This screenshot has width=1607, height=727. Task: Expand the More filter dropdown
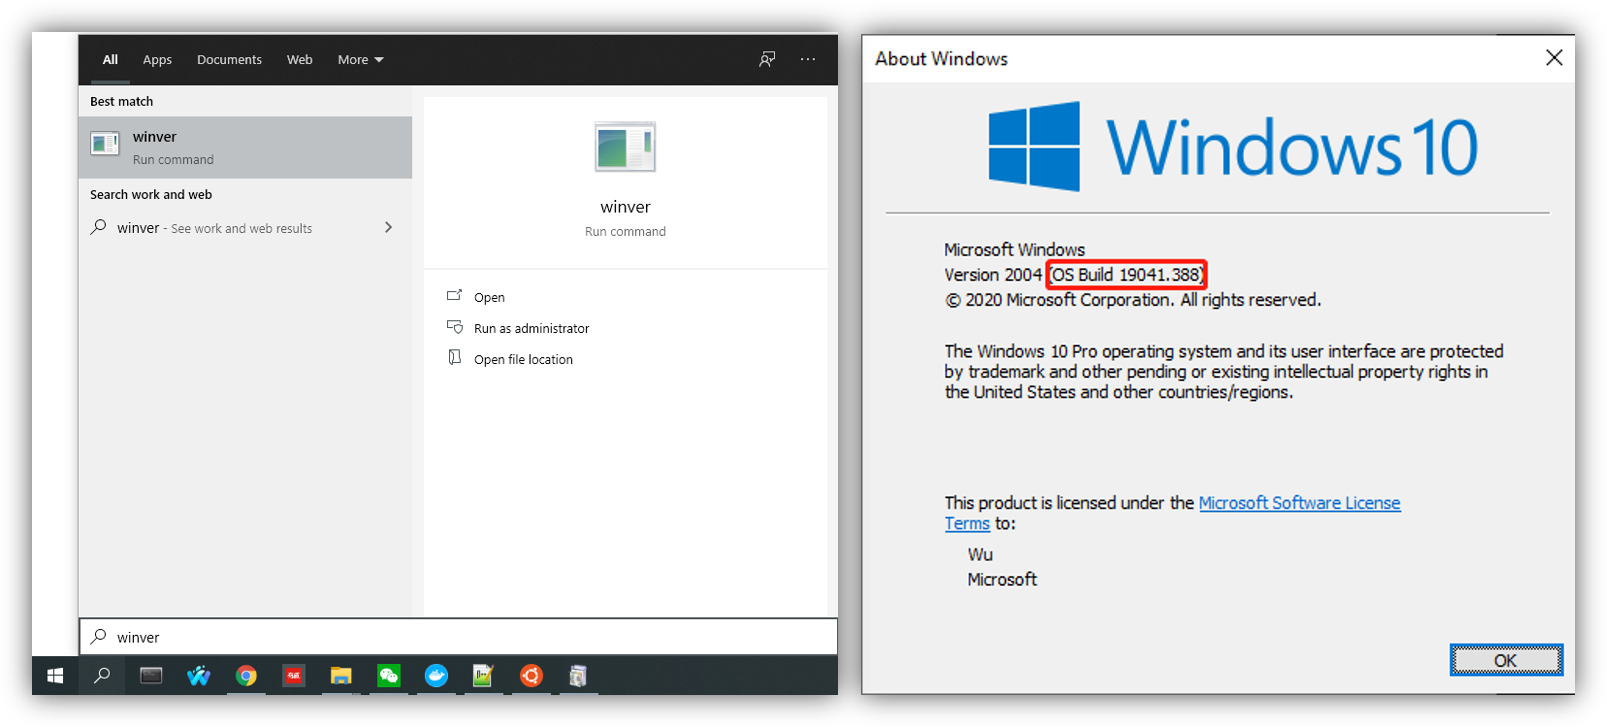360,59
